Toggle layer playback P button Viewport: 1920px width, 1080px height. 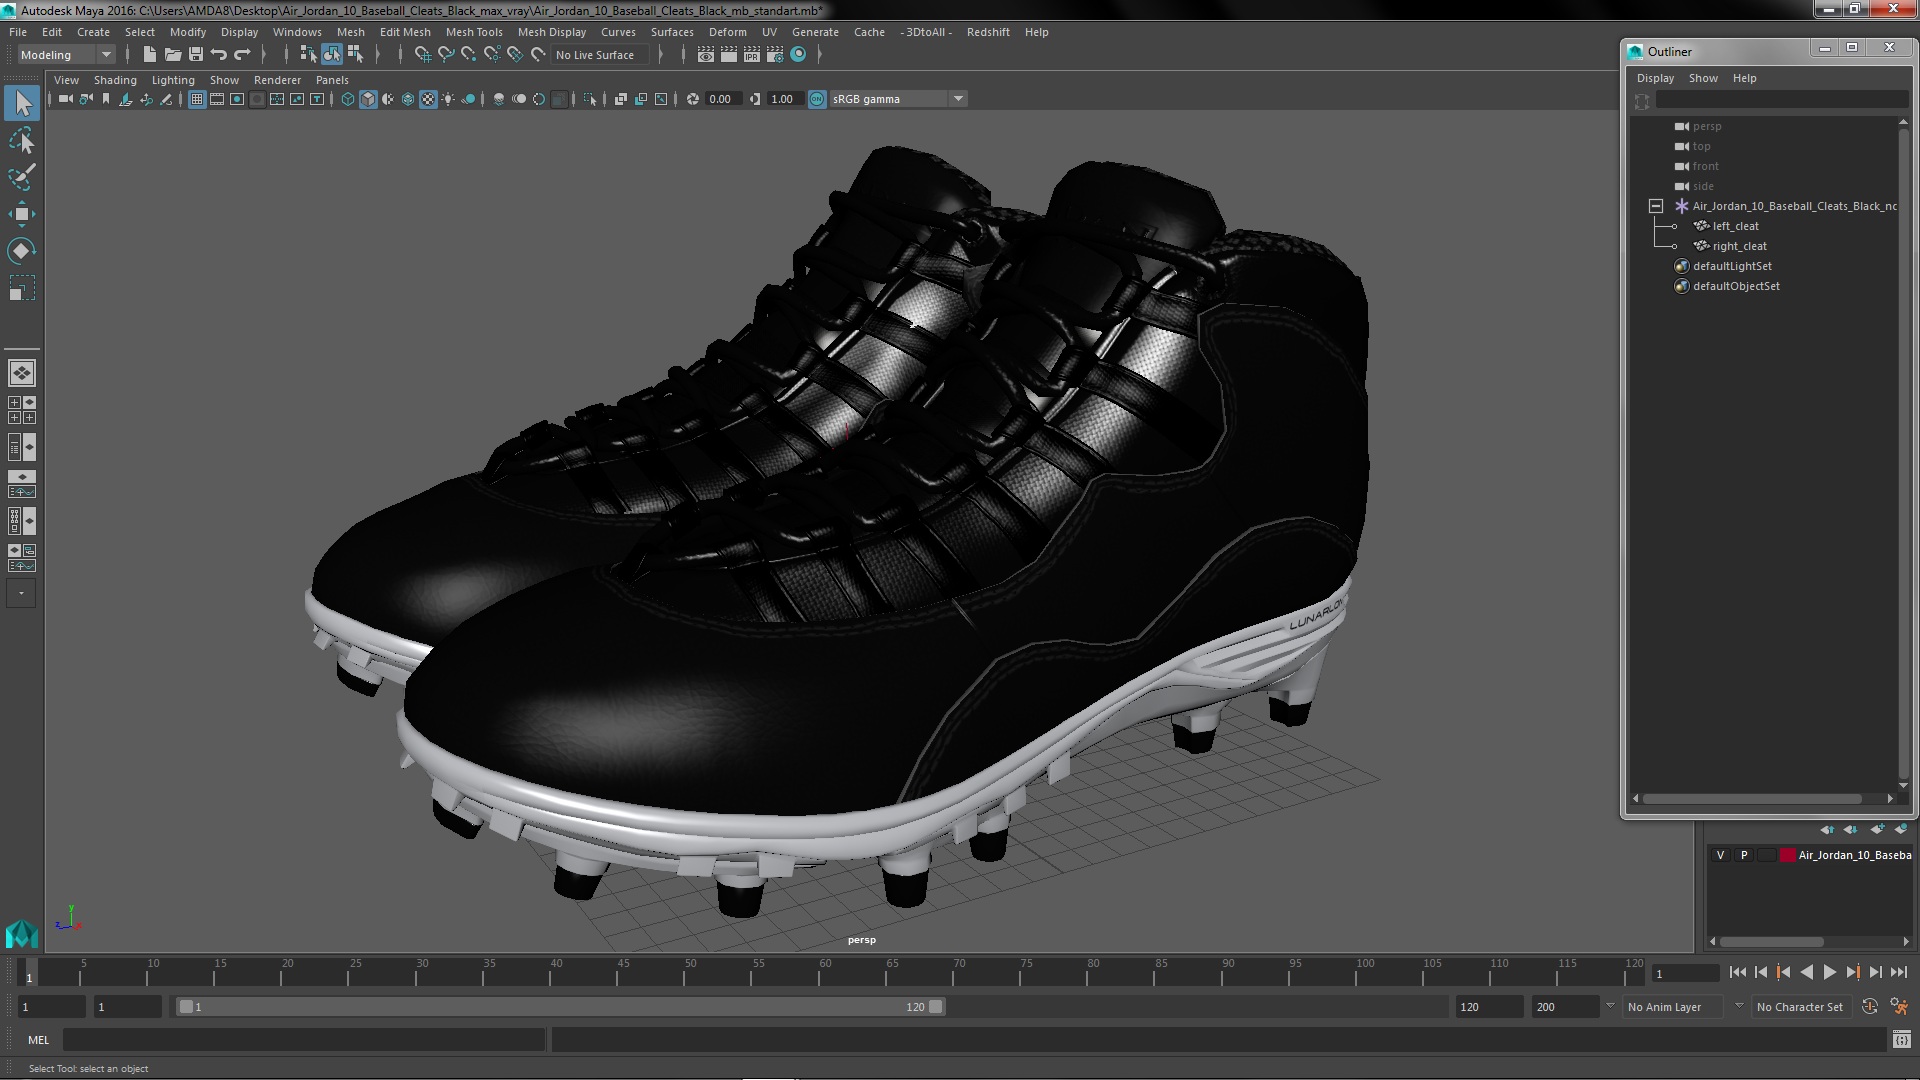point(1744,855)
